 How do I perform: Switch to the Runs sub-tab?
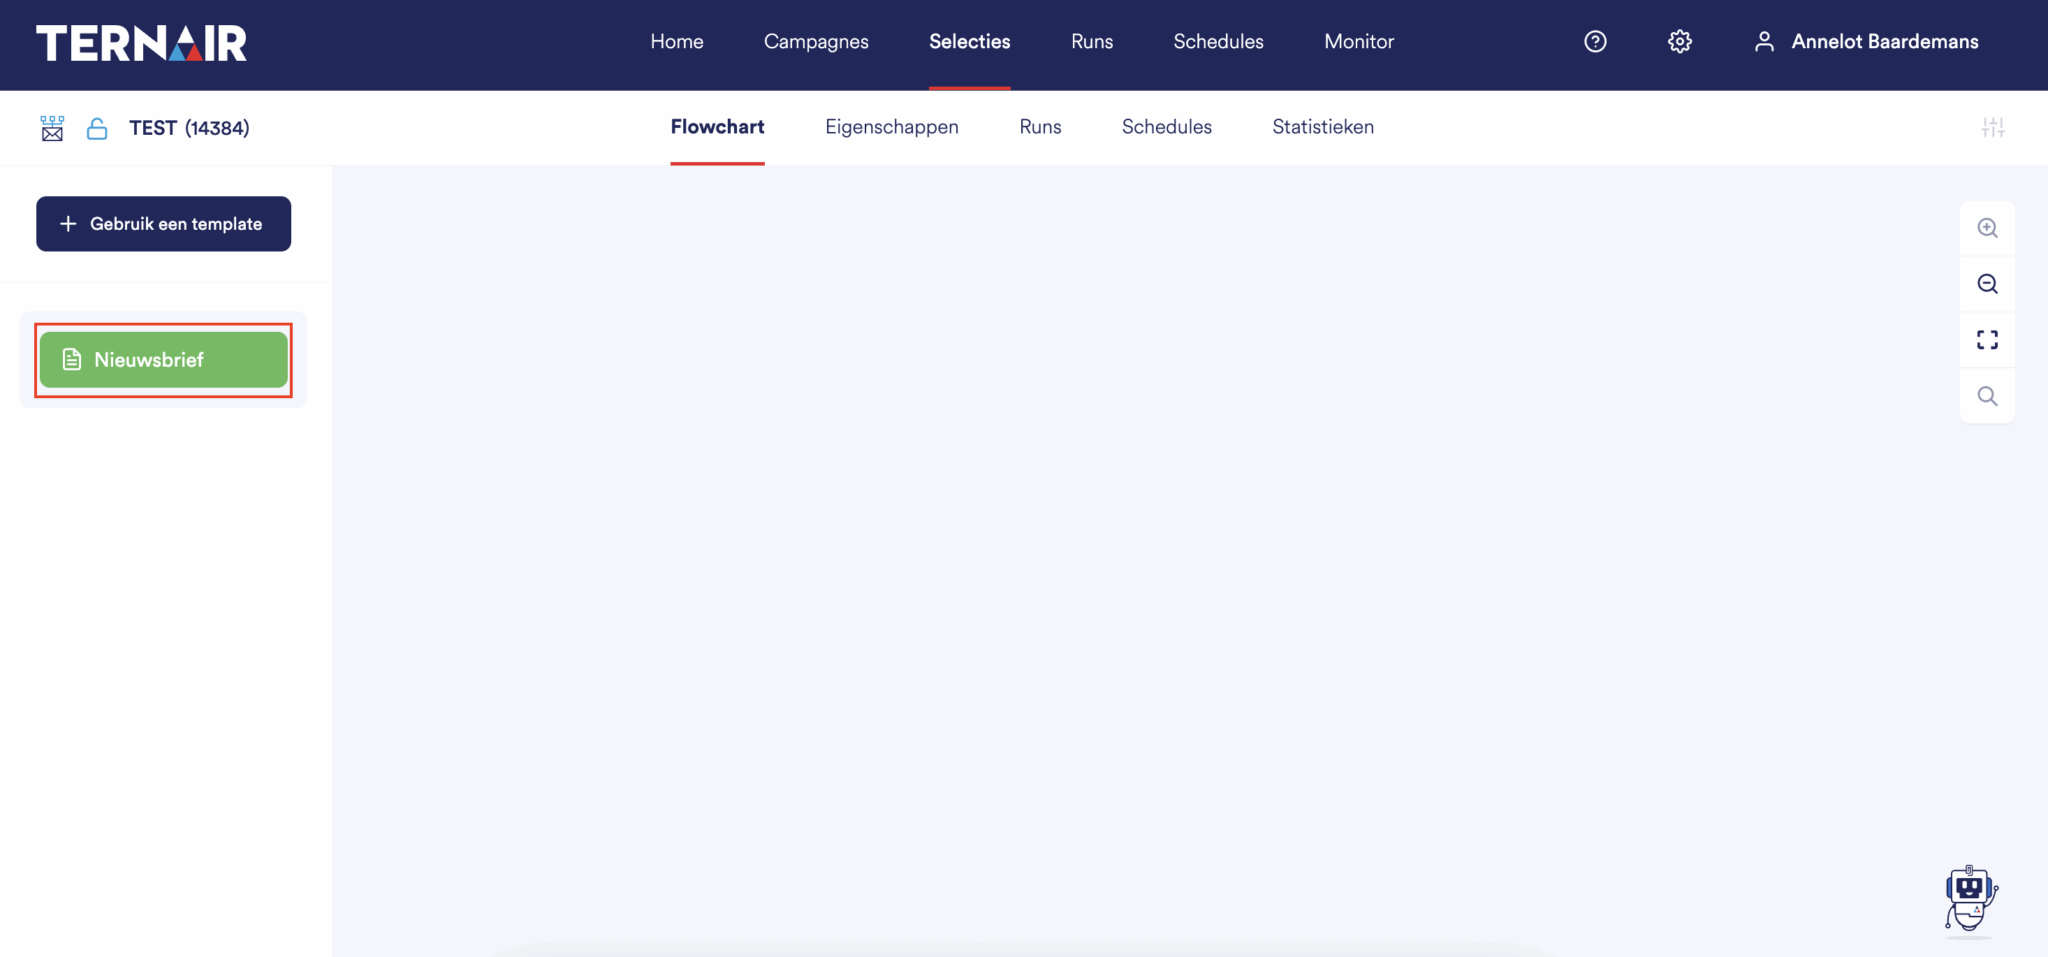pos(1040,127)
